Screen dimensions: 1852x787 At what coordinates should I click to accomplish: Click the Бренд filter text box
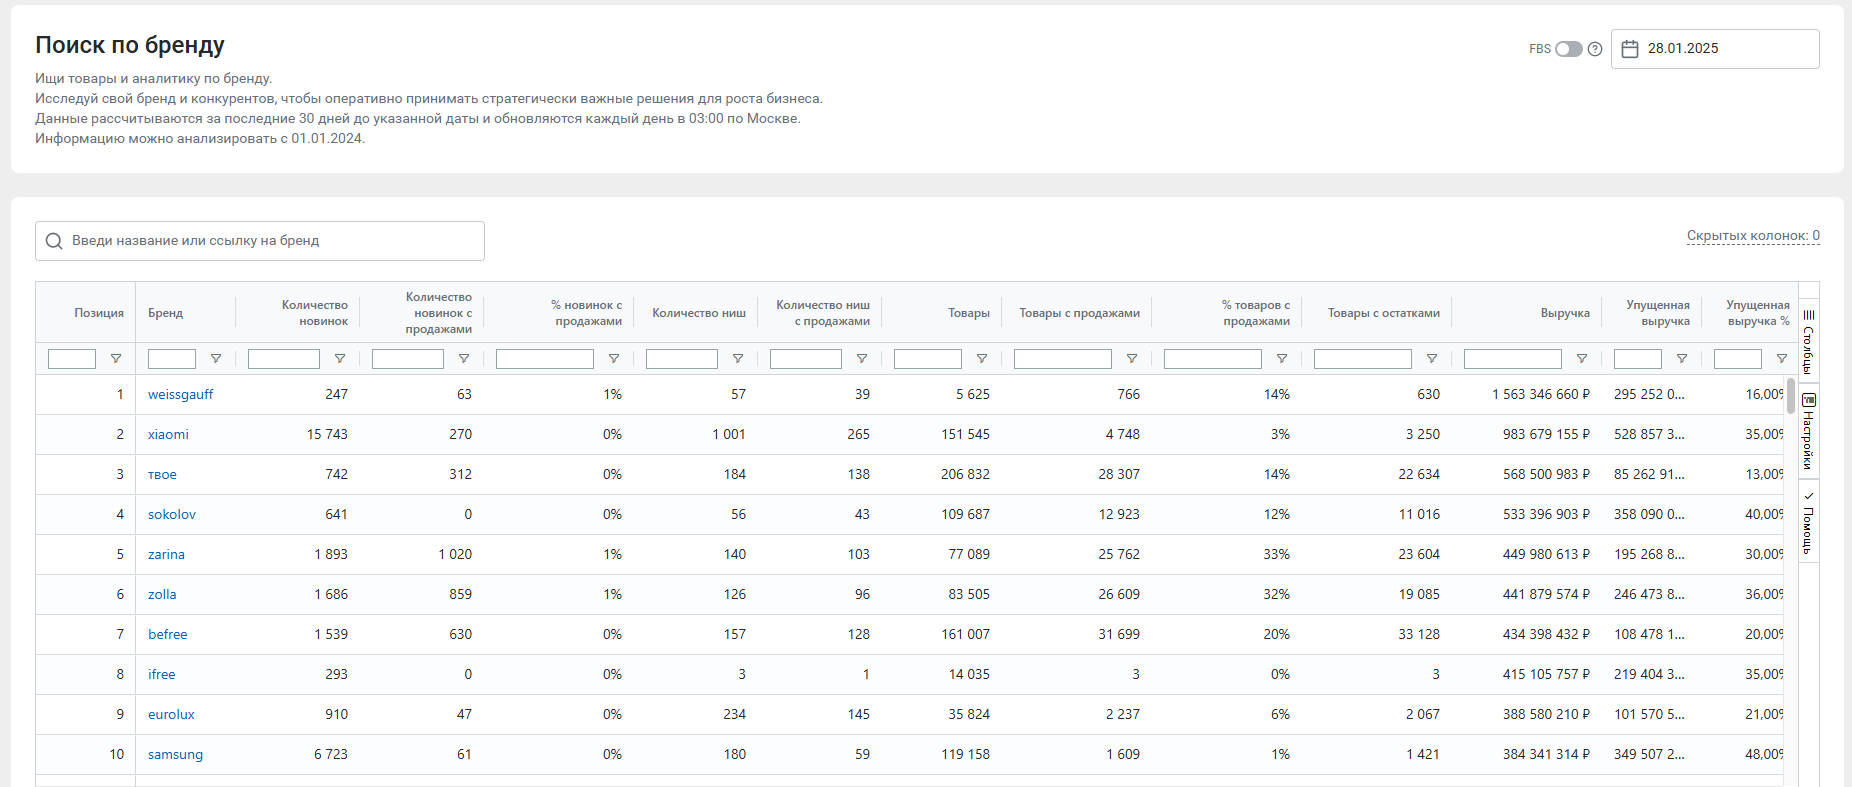tap(172, 359)
